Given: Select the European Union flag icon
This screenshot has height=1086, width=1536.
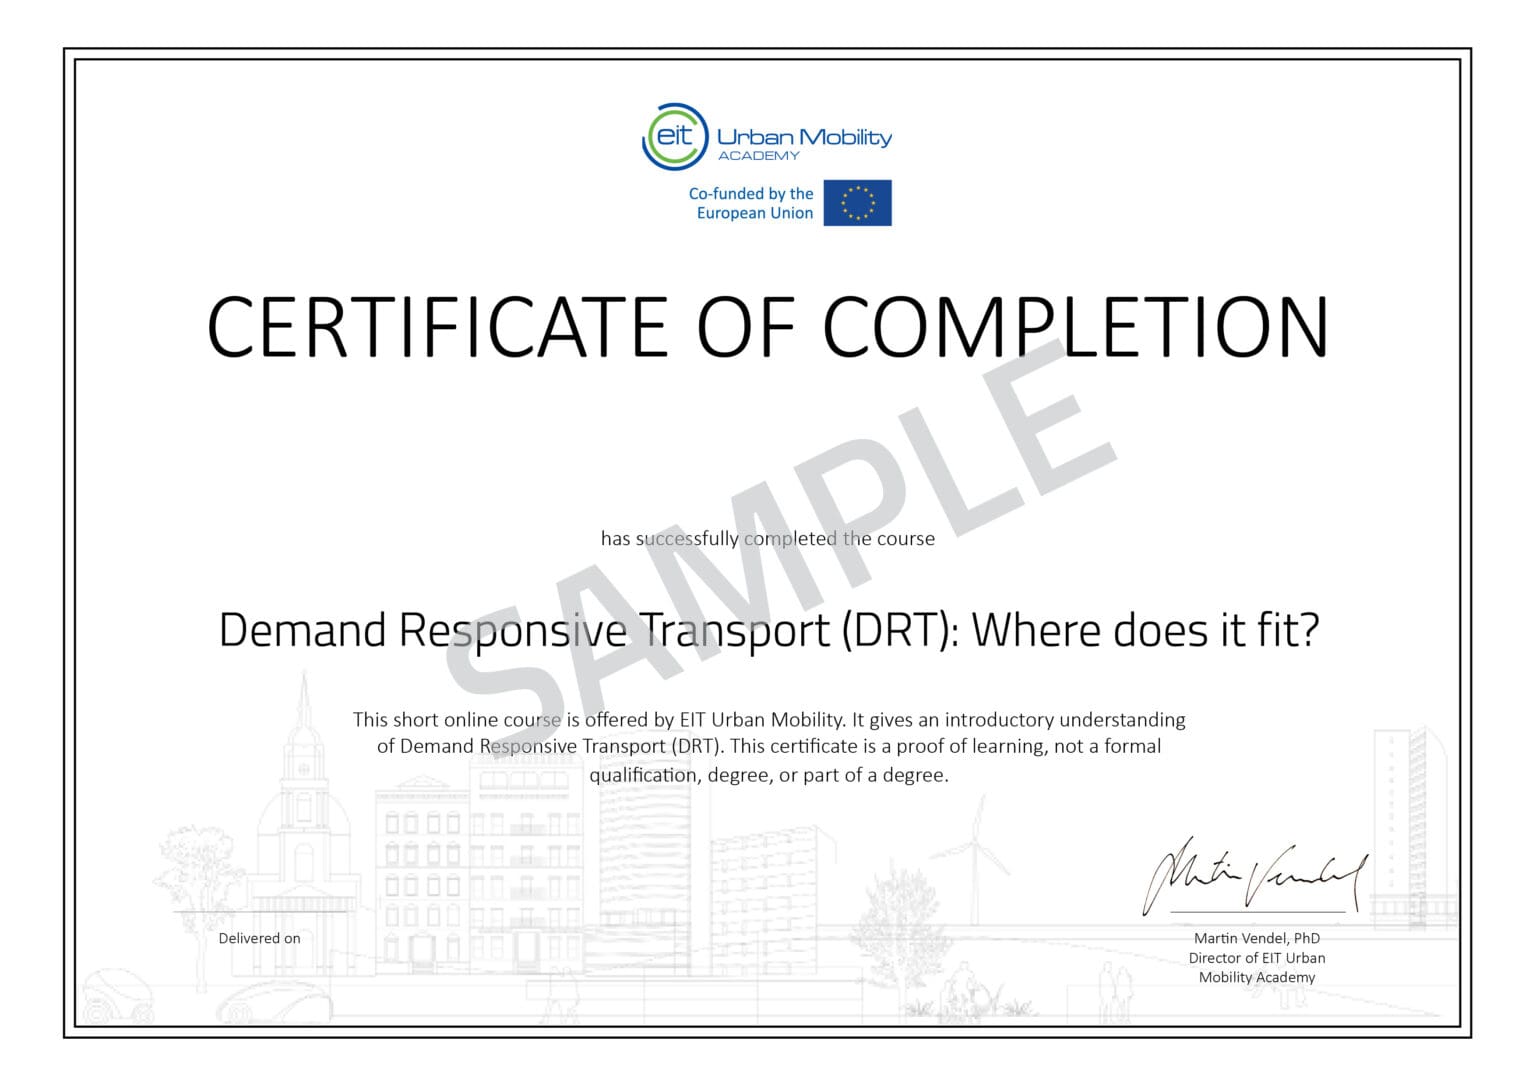Looking at the screenshot, I should pyautogui.click(x=858, y=203).
